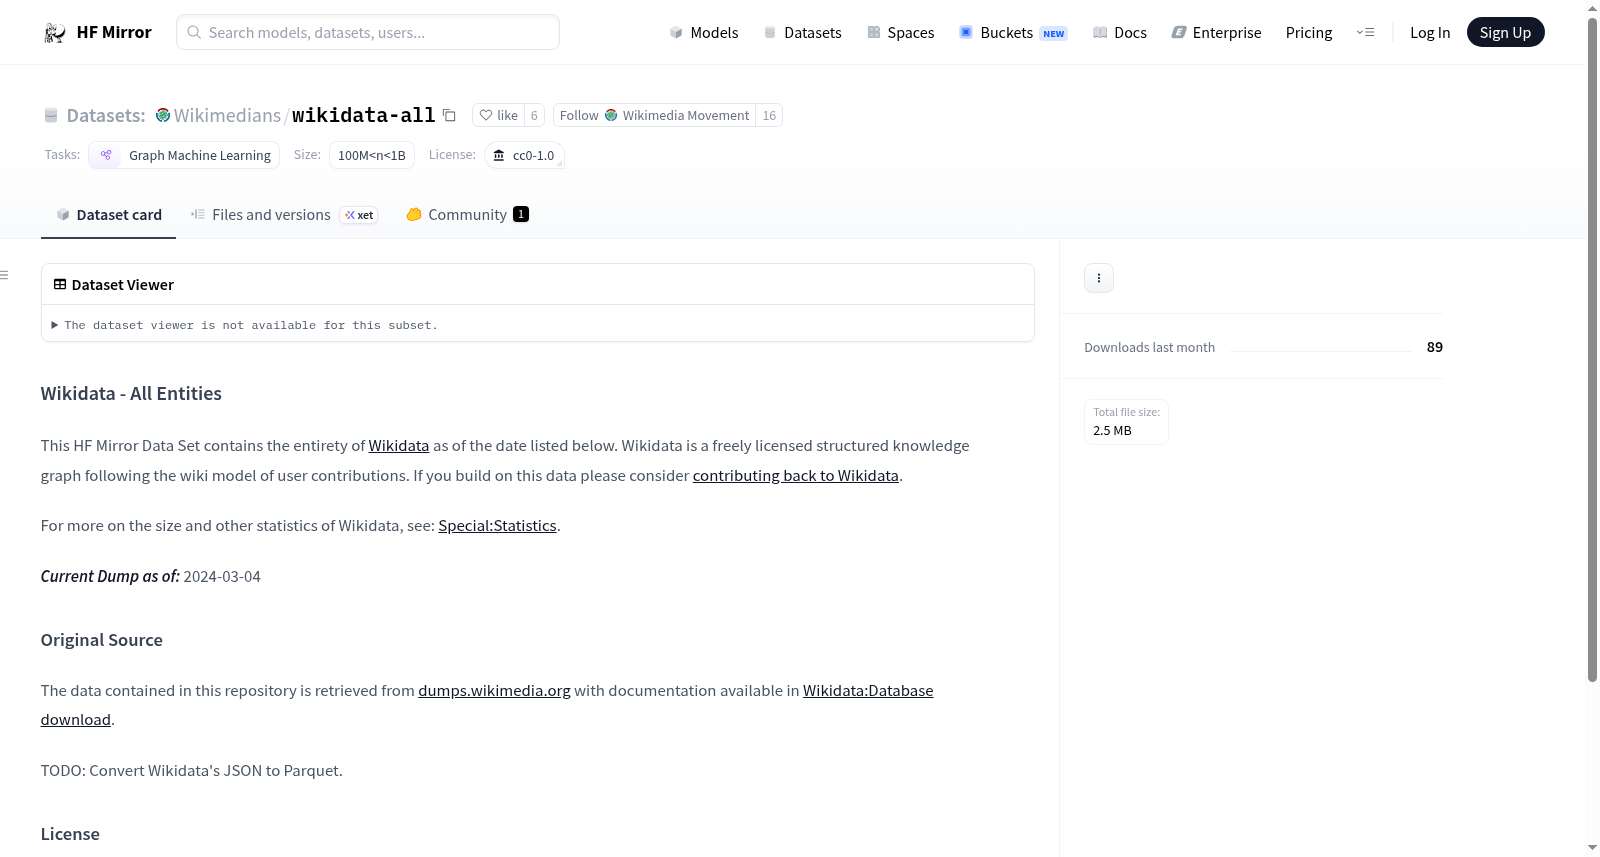This screenshot has width=1600, height=857.
Task: View the Pricing page
Action: pyautogui.click(x=1309, y=33)
